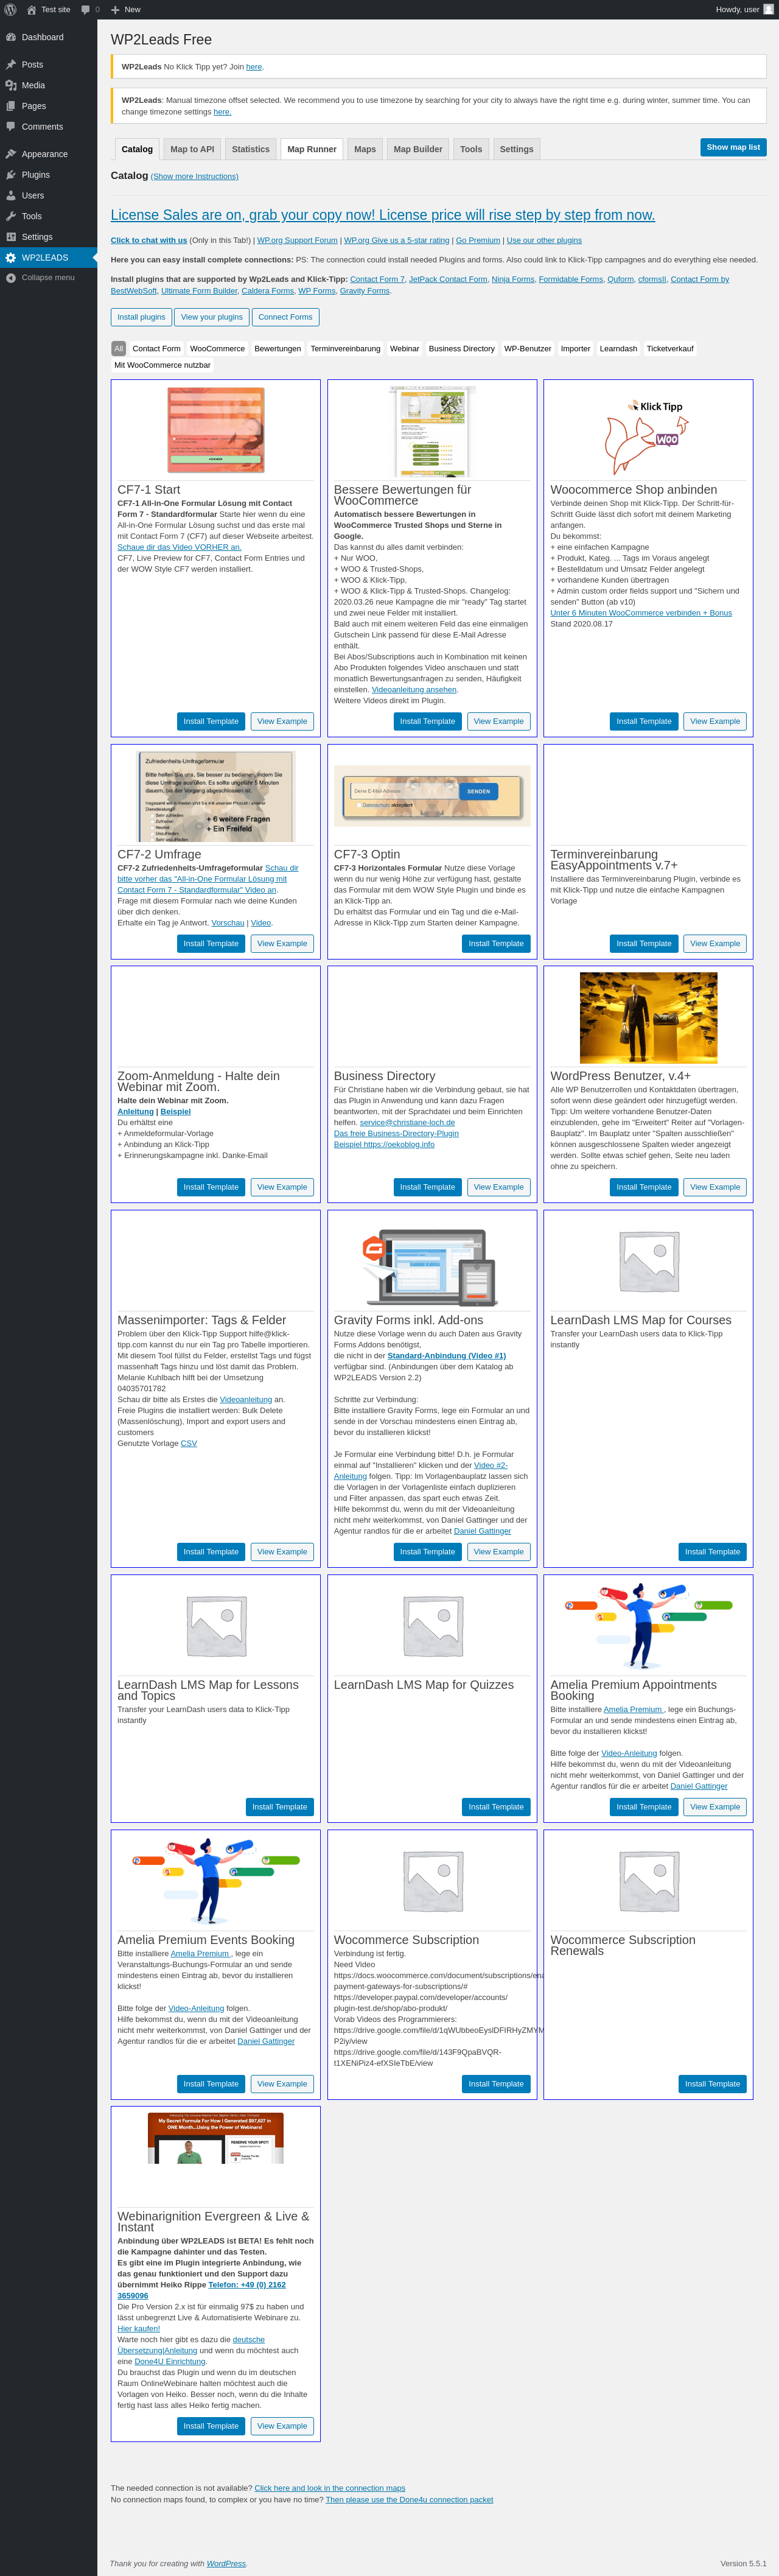The image size is (779, 2576).
Task: Open the WordPress logo menu in admin bar
Action: pyautogui.click(x=11, y=9)
